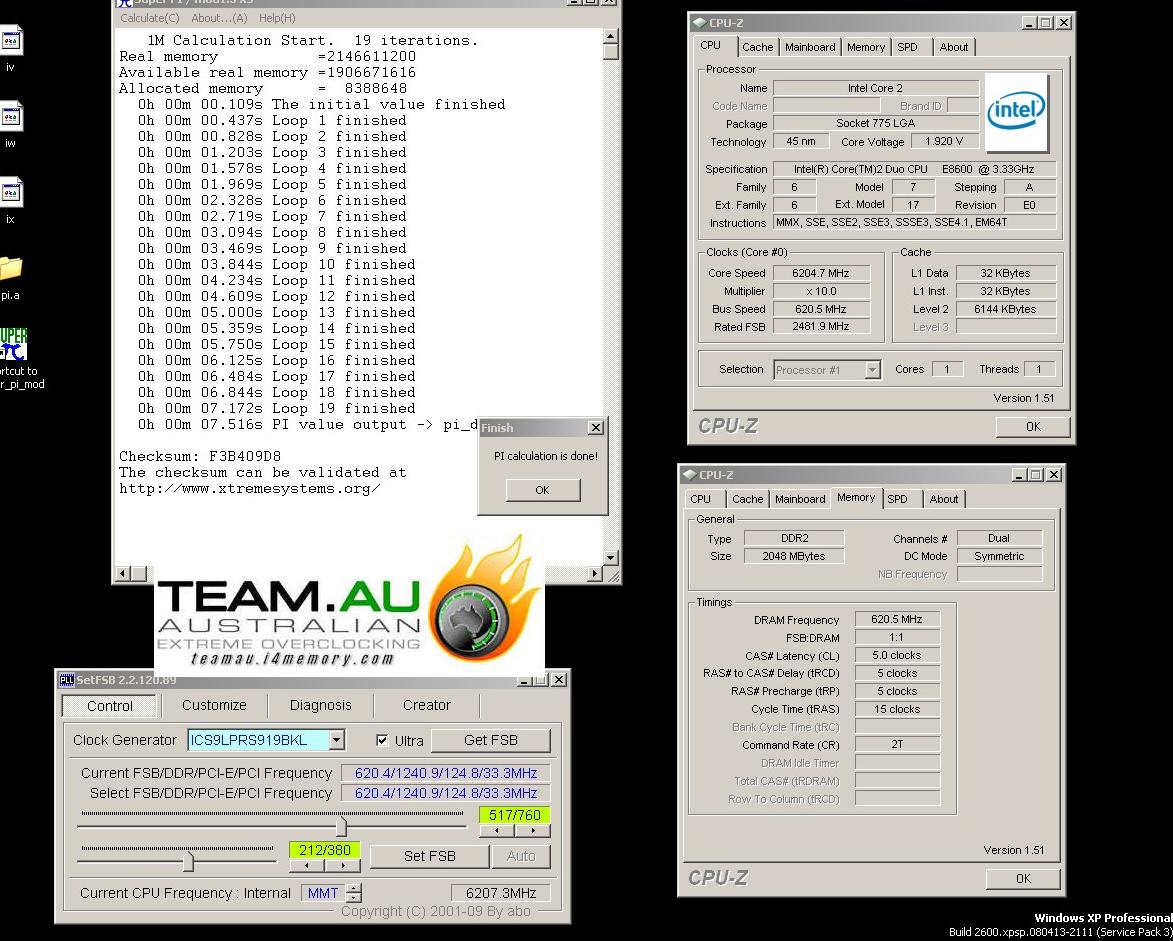Click the Current CPU Frequency 6207.3MHz field
The image size is (1173, 941).
(x=500, y=893)
